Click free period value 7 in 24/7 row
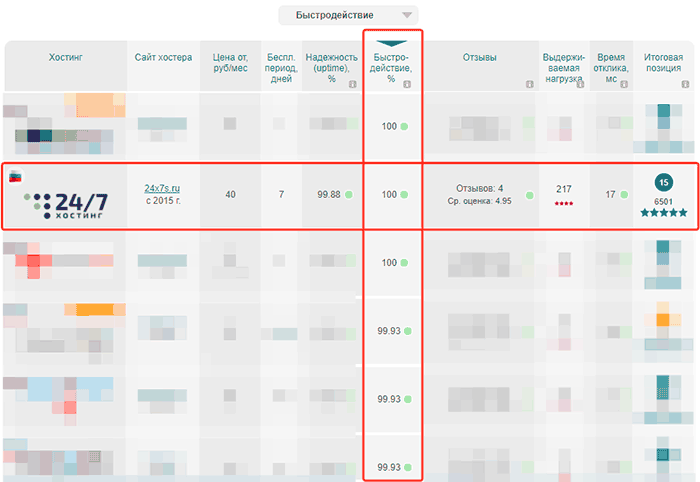Viewport: 700px width, 482px height. point(281,195)
